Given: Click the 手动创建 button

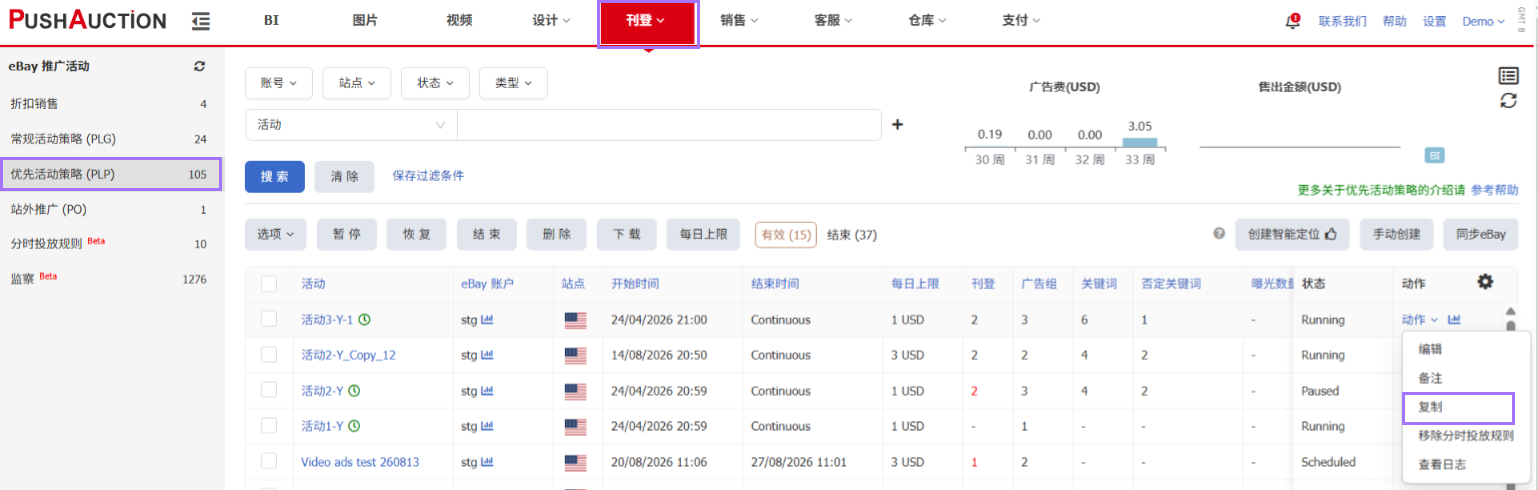Looking at the screenshot, I should 1396,234.
